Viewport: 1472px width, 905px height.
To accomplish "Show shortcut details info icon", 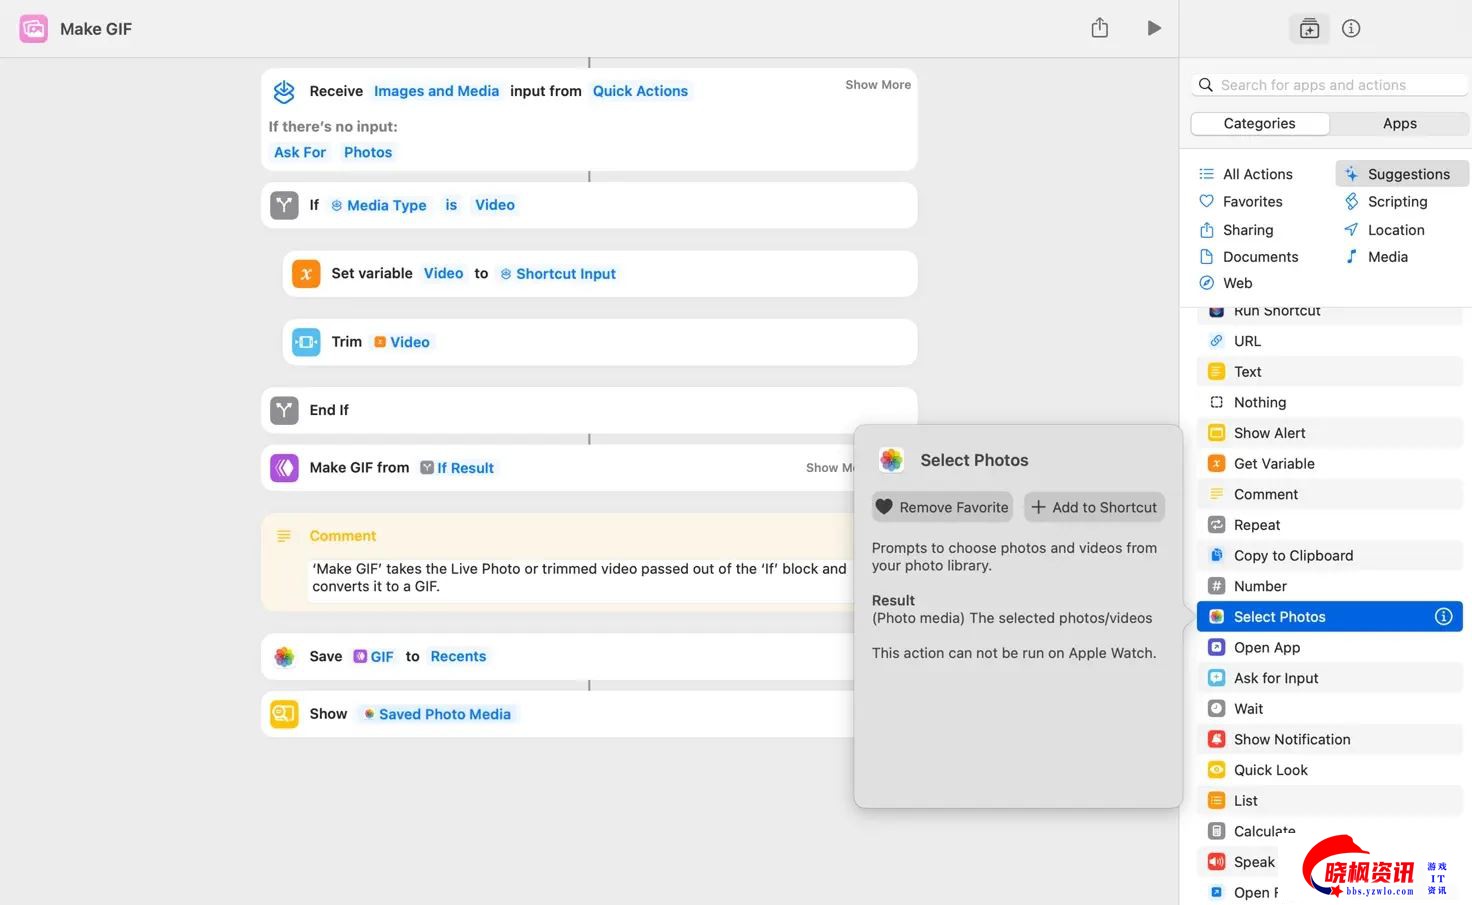I will [x=1351, y=29].
